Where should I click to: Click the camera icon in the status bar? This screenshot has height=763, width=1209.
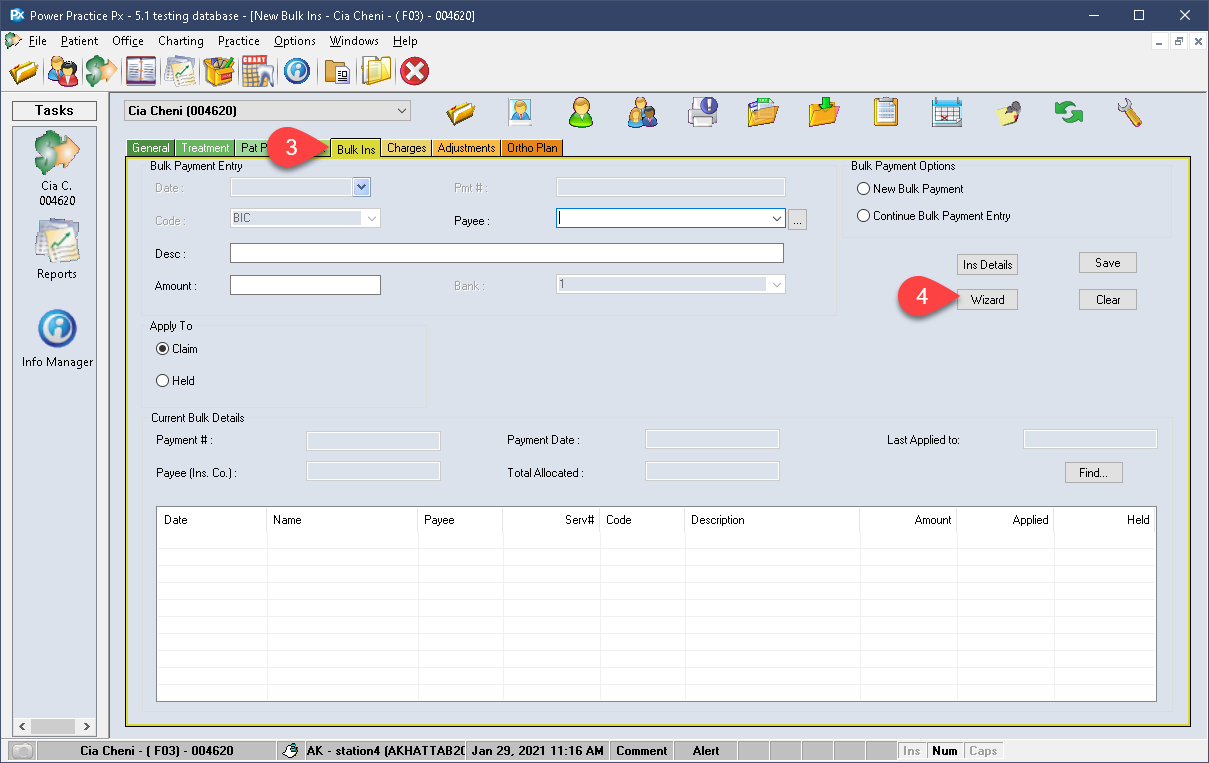click(x=22, y=750)
